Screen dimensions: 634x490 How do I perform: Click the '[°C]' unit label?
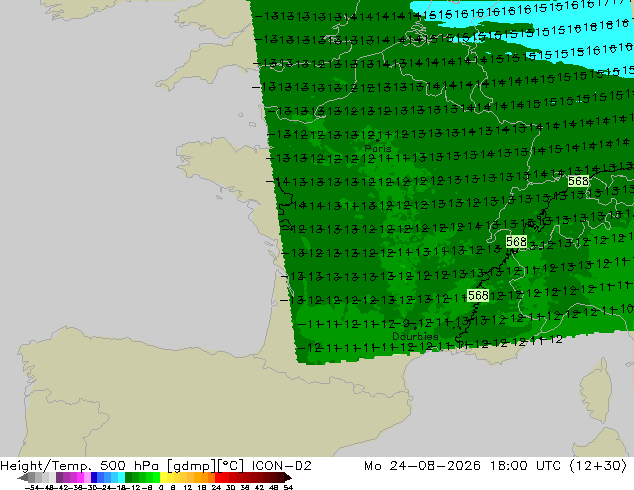(230, 466)
